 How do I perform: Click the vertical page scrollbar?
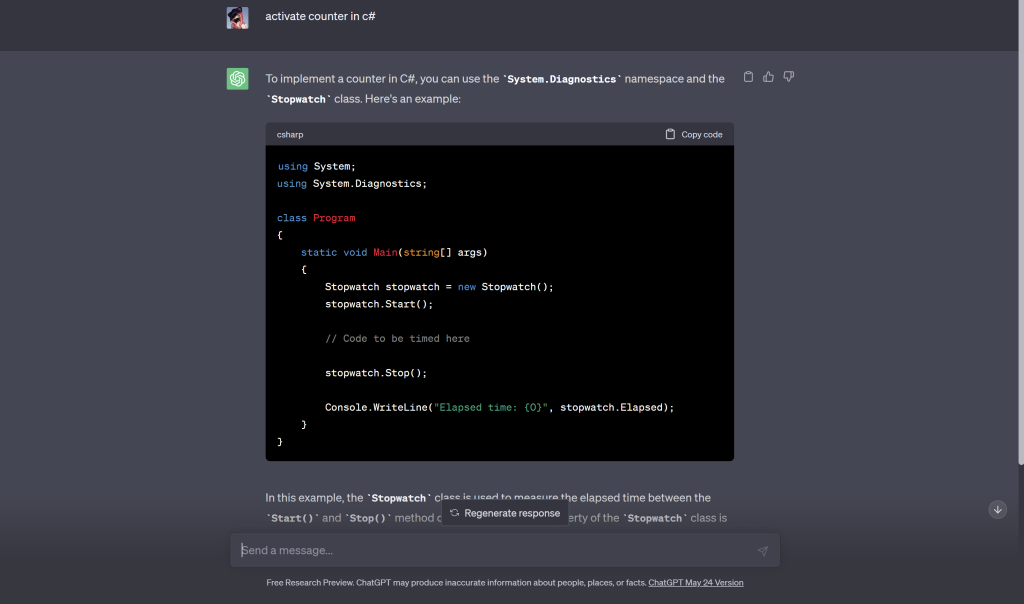1021,232
